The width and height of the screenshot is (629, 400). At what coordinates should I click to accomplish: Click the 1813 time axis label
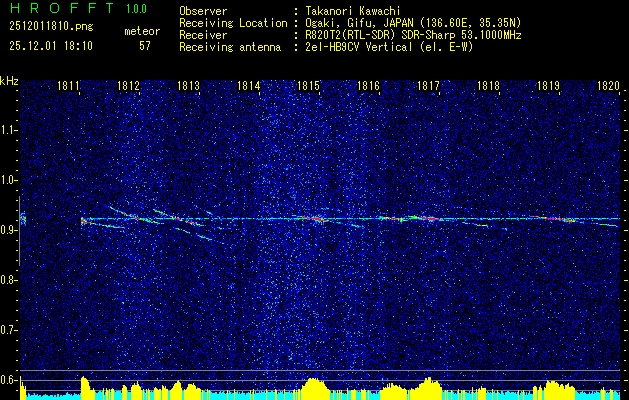click(x=188, y=85)
